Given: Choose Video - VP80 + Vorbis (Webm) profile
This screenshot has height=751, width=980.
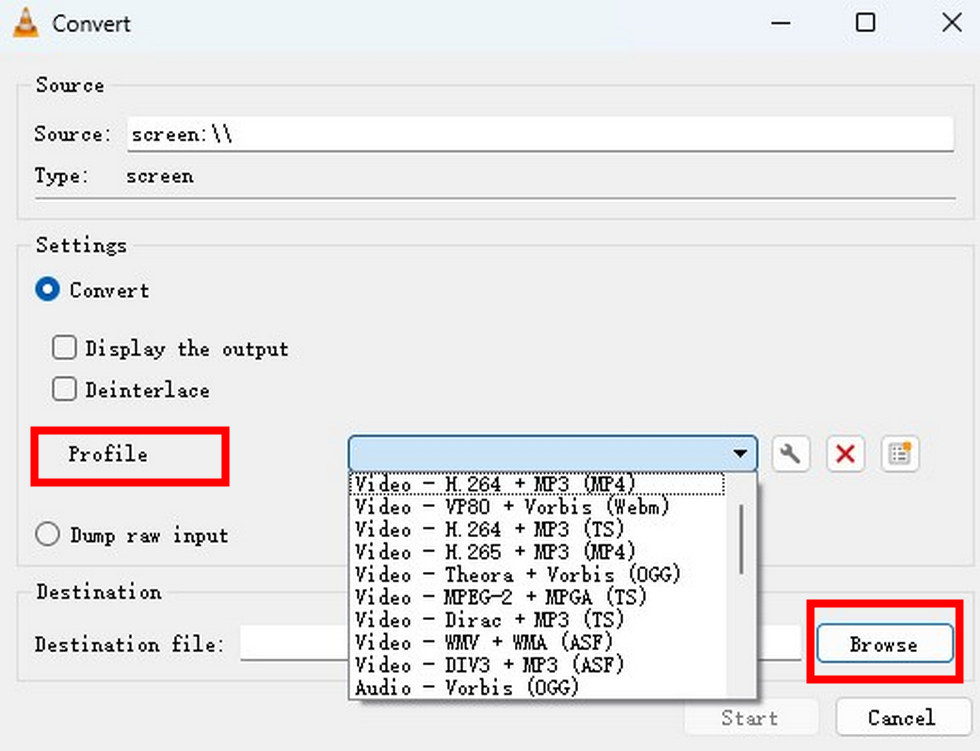Looking at the screenshot, I should coord(512,507).
